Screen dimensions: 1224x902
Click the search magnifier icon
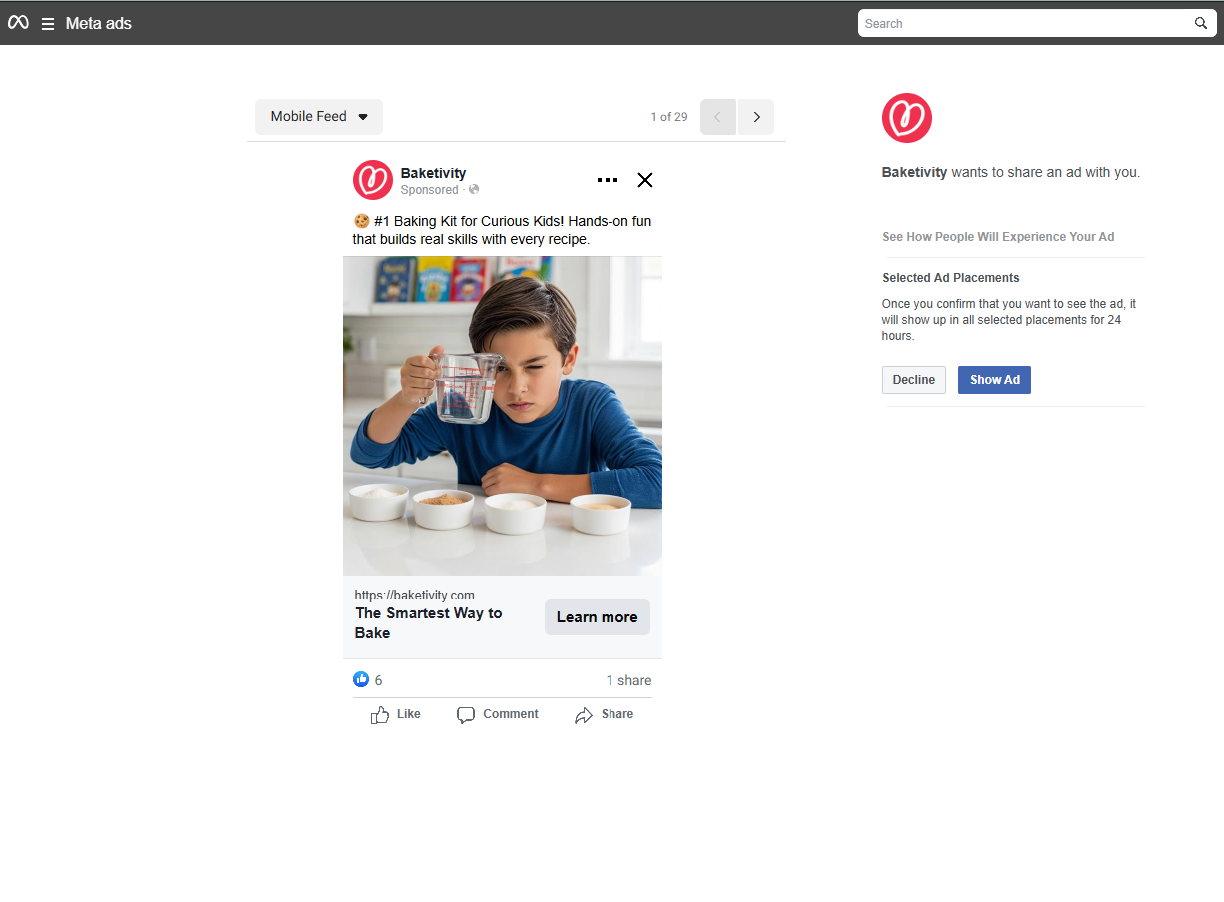(x=1201, y=23)
